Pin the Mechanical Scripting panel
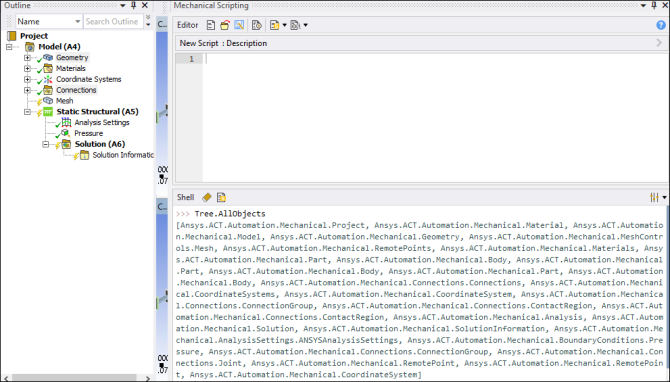Image resolution: width=670 pixels, height=382 pixels. [x=654, y=5]
